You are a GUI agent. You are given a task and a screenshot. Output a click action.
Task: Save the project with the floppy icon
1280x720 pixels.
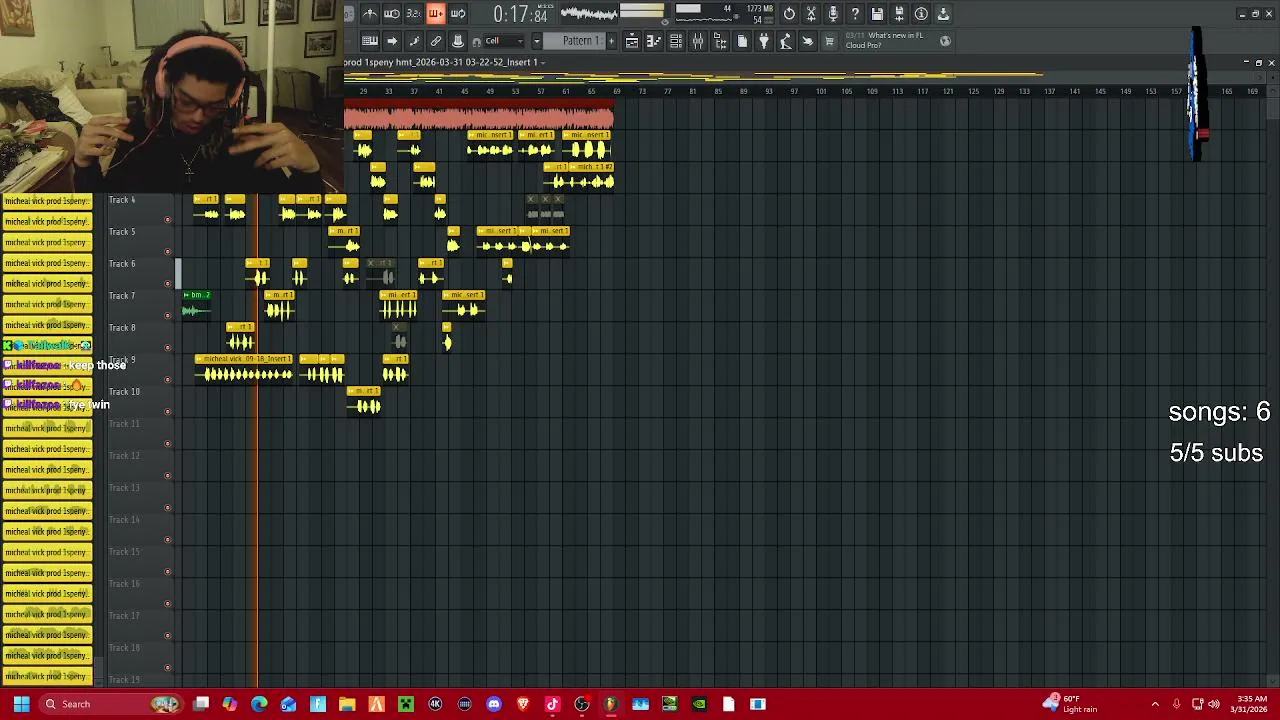[x=877, y=14]
